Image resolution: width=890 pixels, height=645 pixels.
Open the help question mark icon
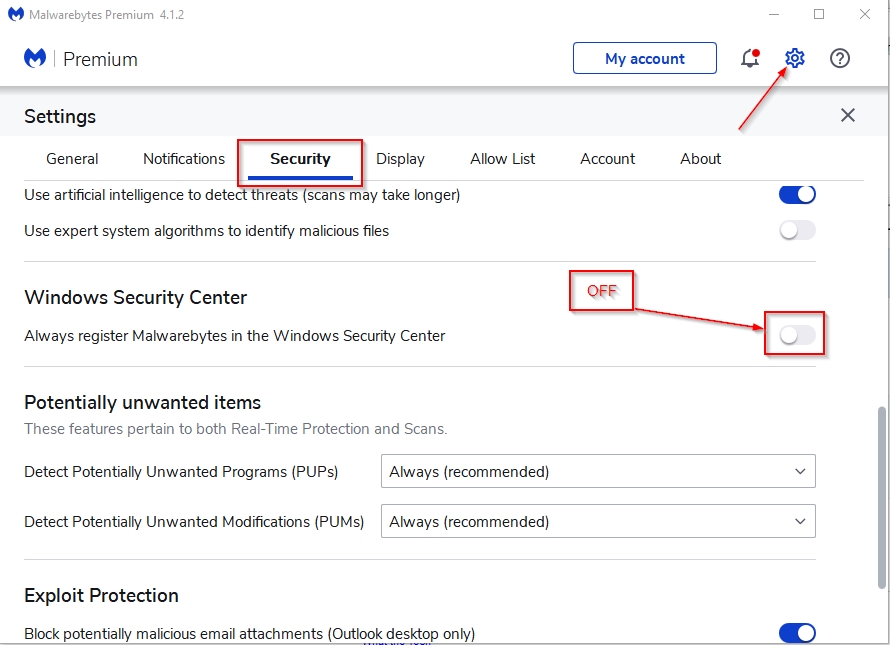[839, 58]
